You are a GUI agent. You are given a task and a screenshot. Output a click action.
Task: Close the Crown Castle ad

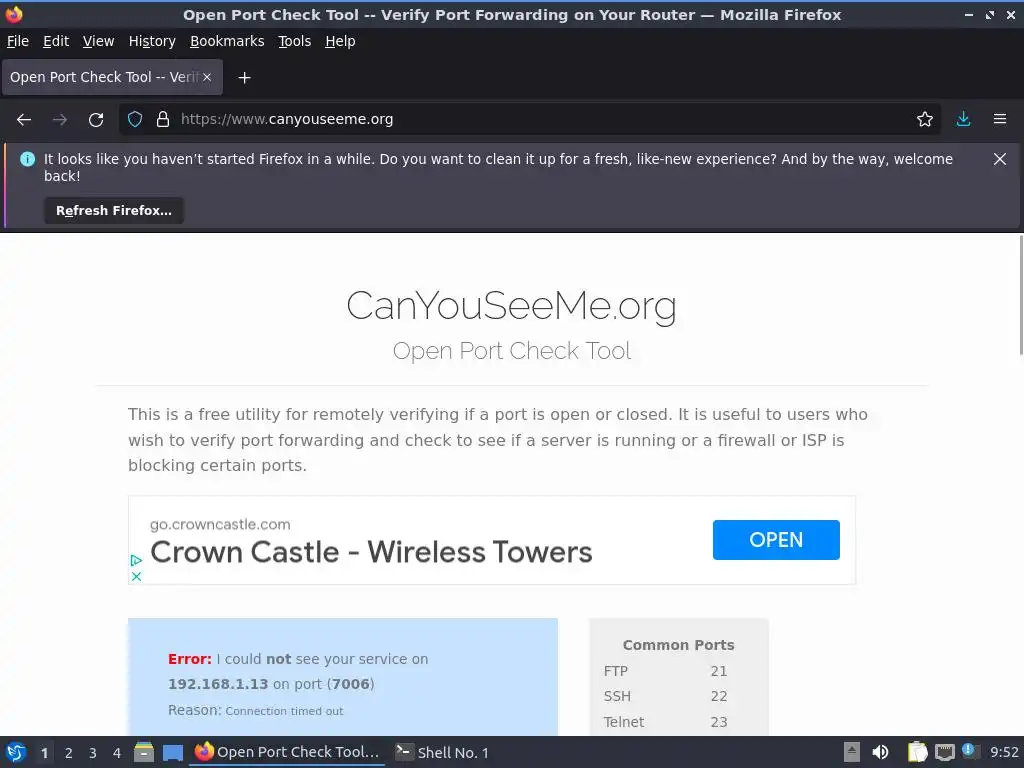click(136, 576)
